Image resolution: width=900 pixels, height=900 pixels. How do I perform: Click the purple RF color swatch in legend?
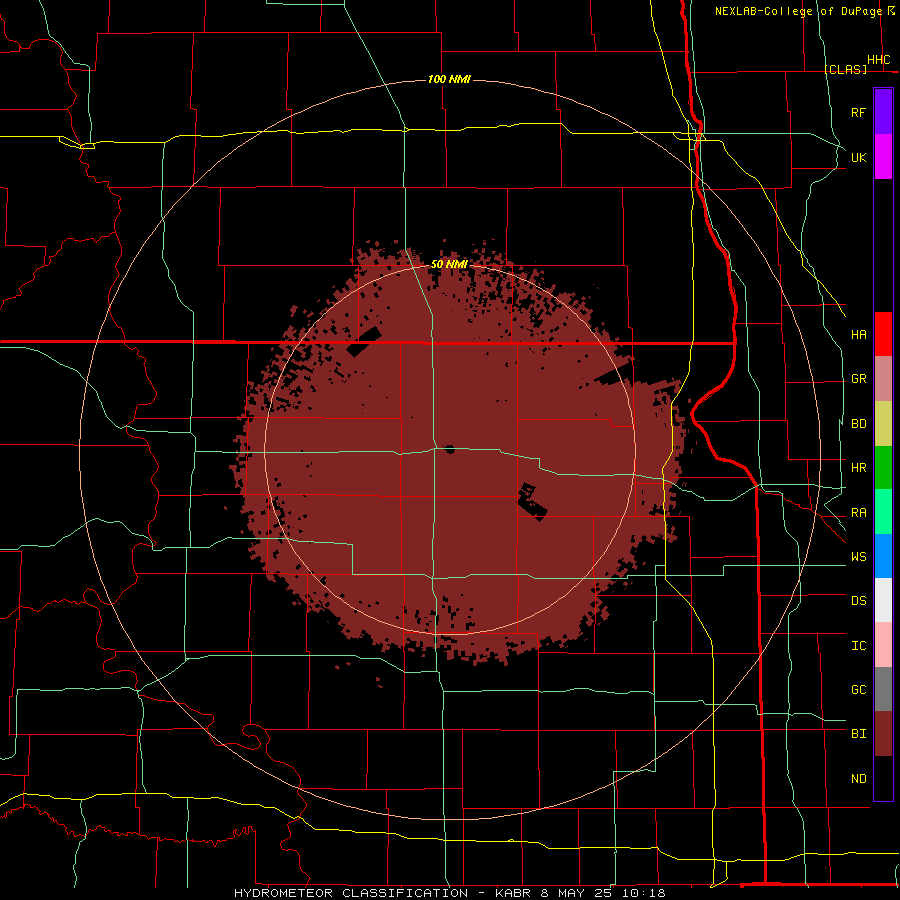click(883, 112)
